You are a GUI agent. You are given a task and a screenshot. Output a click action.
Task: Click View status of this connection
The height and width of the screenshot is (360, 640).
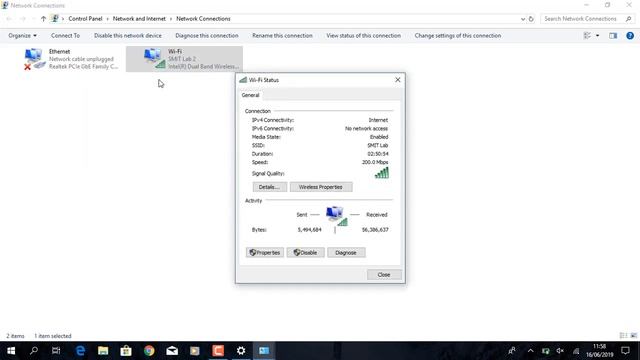[x=363, y=36]
